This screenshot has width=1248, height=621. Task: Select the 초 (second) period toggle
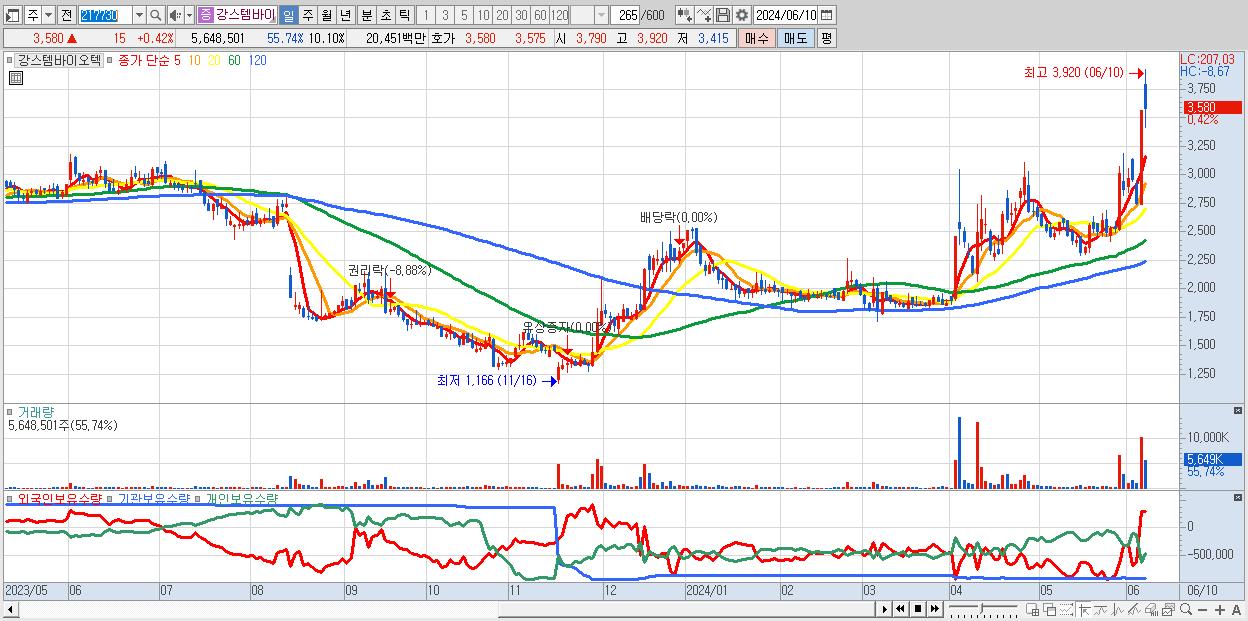pos(385,15)
